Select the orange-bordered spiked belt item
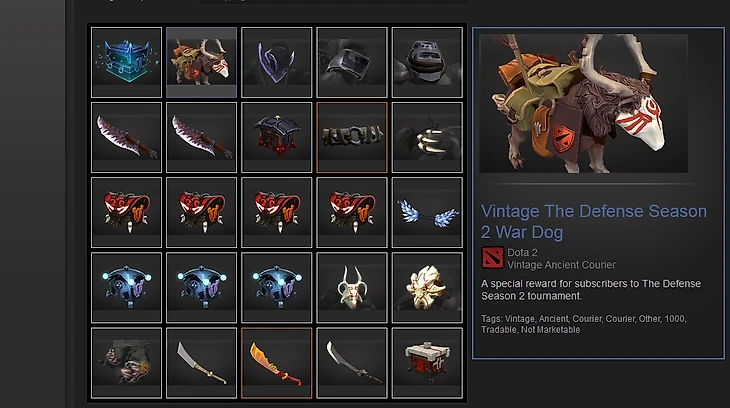The height and width of the screenshot is (408, 730). [x=352, y=137]
